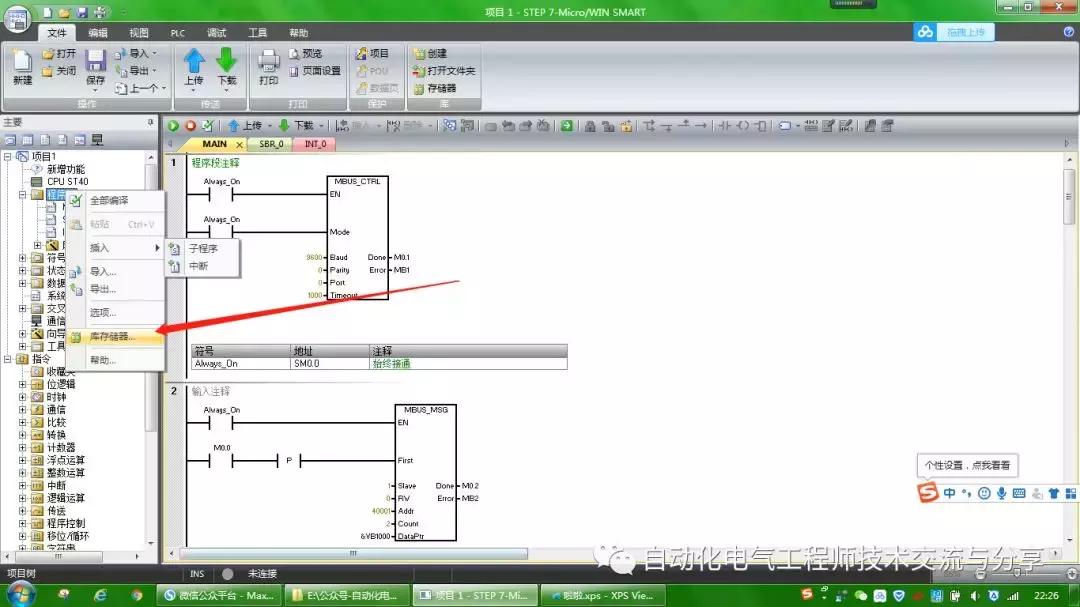Switch to the PLC ribbon tab

tap(178, 32)
